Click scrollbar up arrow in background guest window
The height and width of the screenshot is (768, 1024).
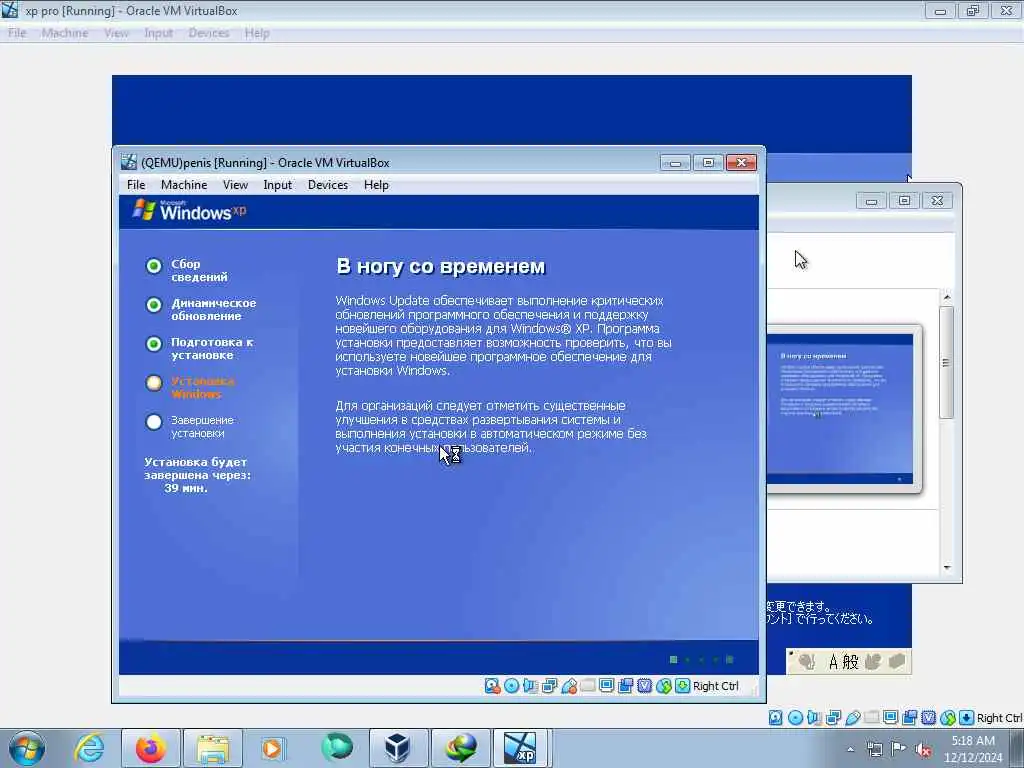[947, 297]
